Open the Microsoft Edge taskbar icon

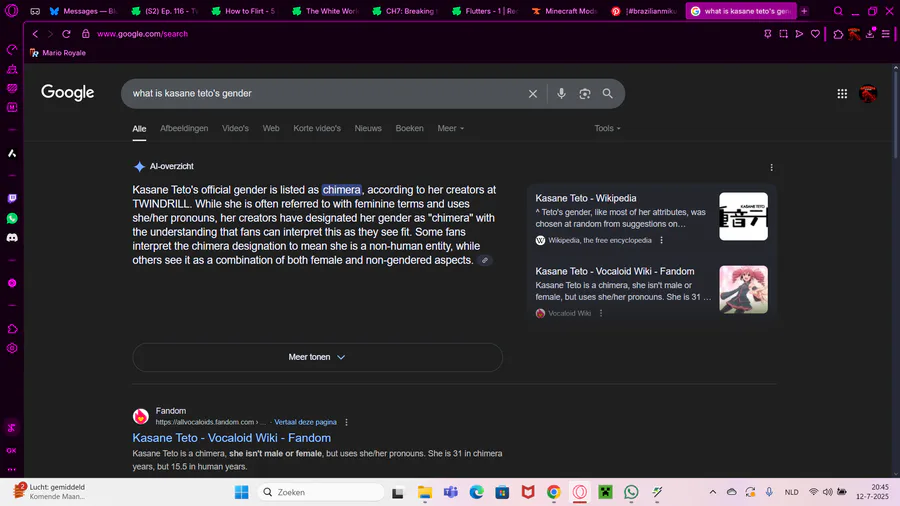pyautogui.click(x=476, y=492)
